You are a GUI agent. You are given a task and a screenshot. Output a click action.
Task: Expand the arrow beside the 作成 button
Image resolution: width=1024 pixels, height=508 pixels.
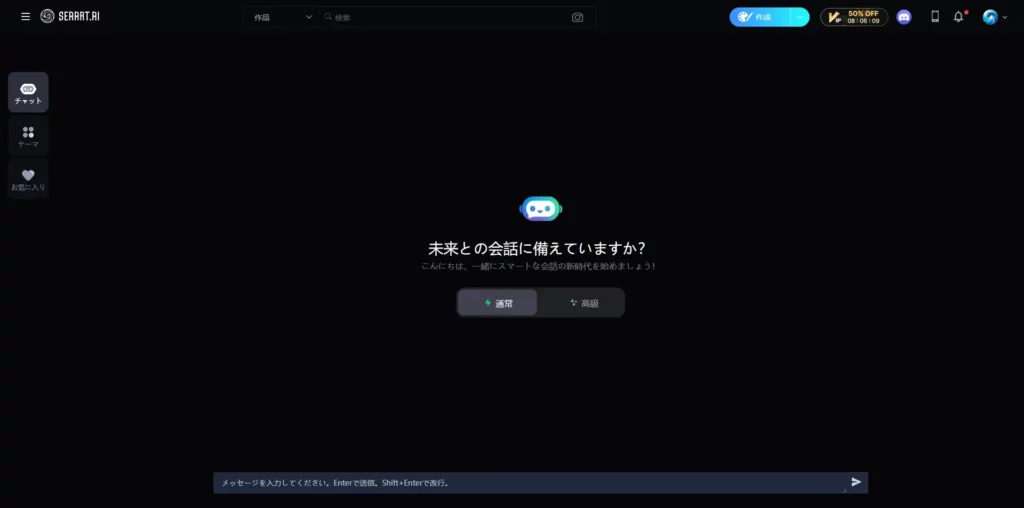click(800, 17)
